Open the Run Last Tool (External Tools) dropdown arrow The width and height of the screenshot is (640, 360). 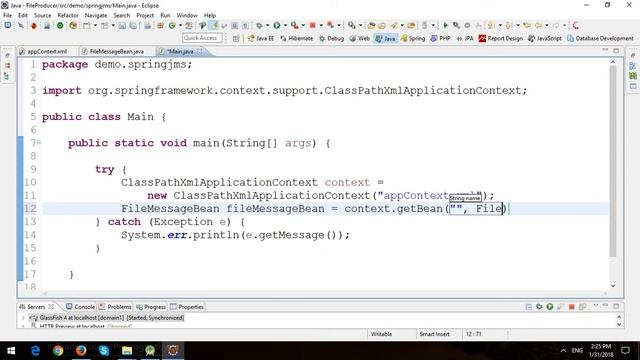tap(303, 25)
